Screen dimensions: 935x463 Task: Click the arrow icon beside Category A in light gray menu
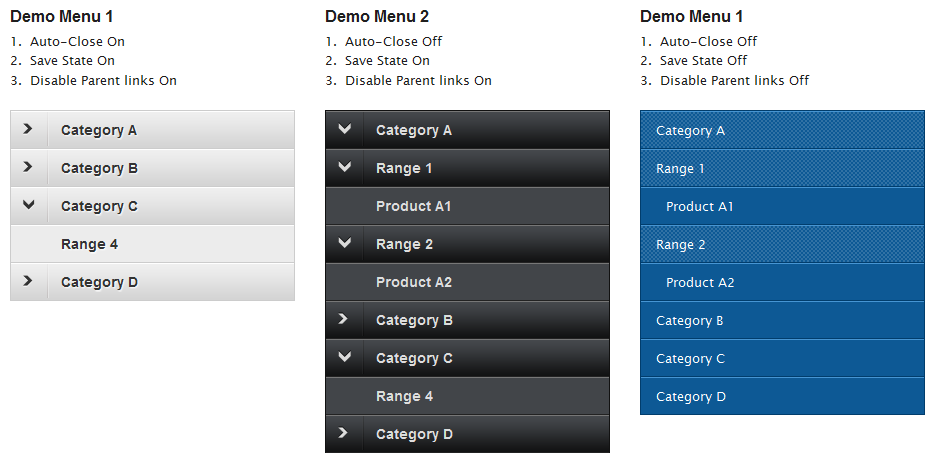pyautogui.click(x=28, y=129)
